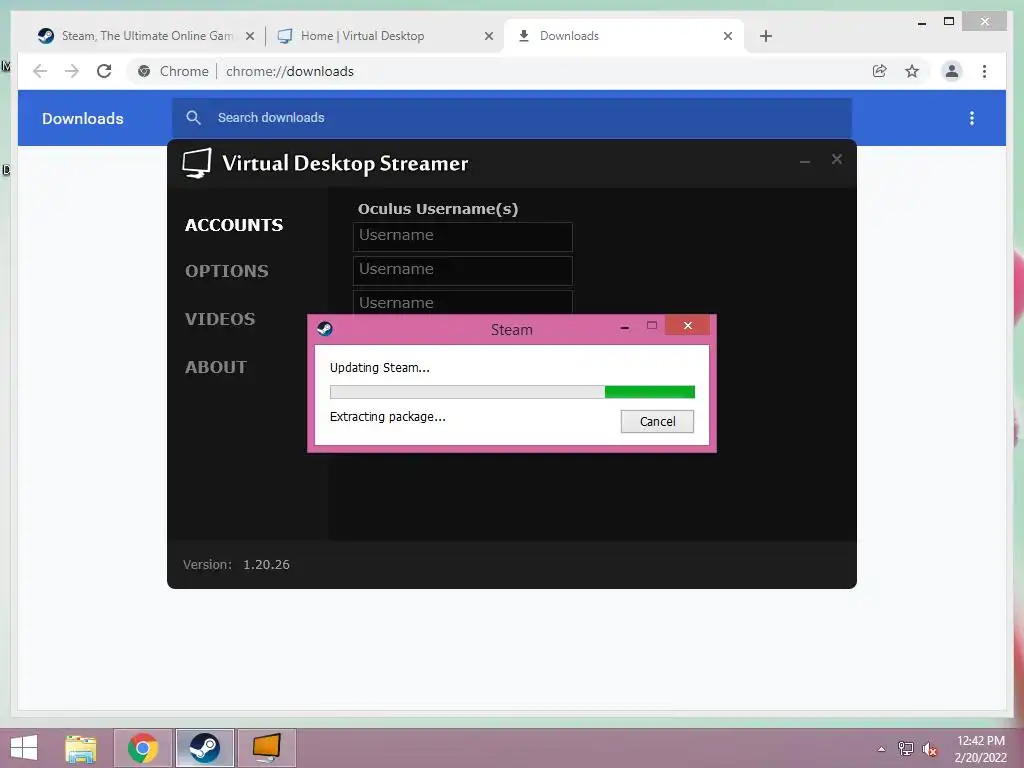
Task: Open the ABOUT section in Virtual Desktop Streamer
Action: pos(216,367)
